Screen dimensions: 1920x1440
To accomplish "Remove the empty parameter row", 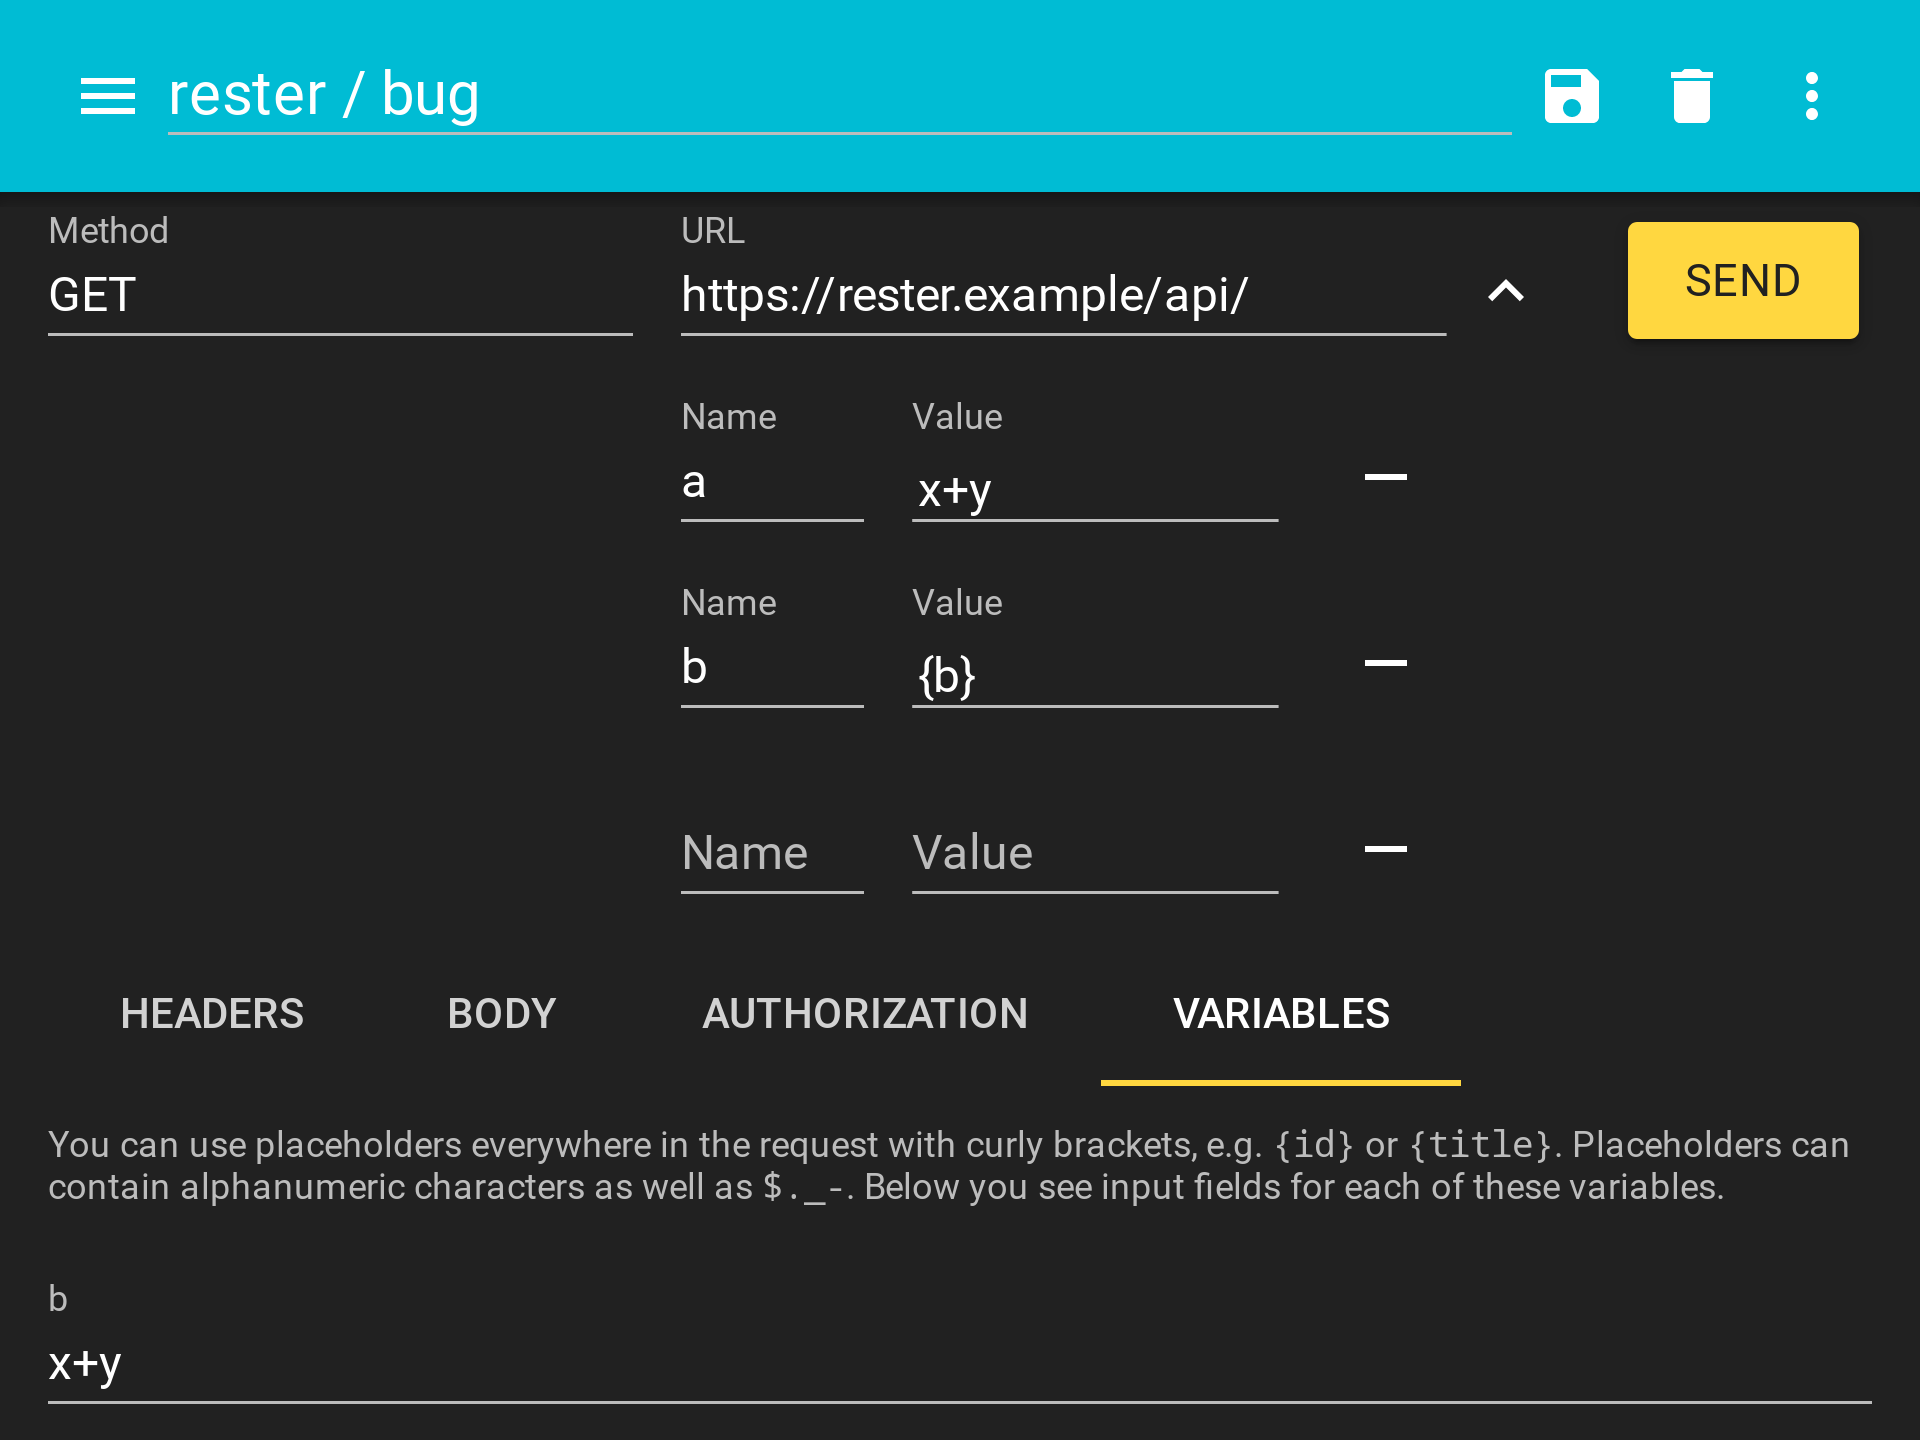I will [x=1385, y=849].
